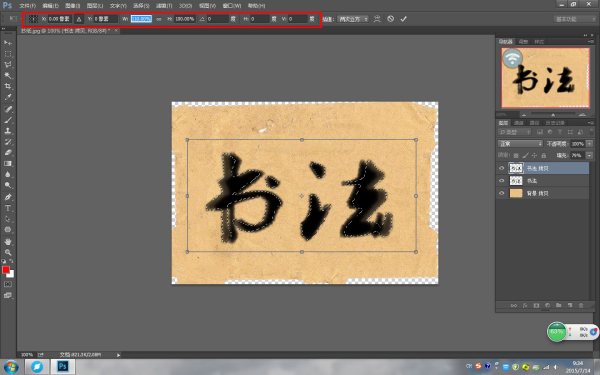Toggle relative positioning triangle for reference point
This screenshot has height=375, width=600.
79,19
